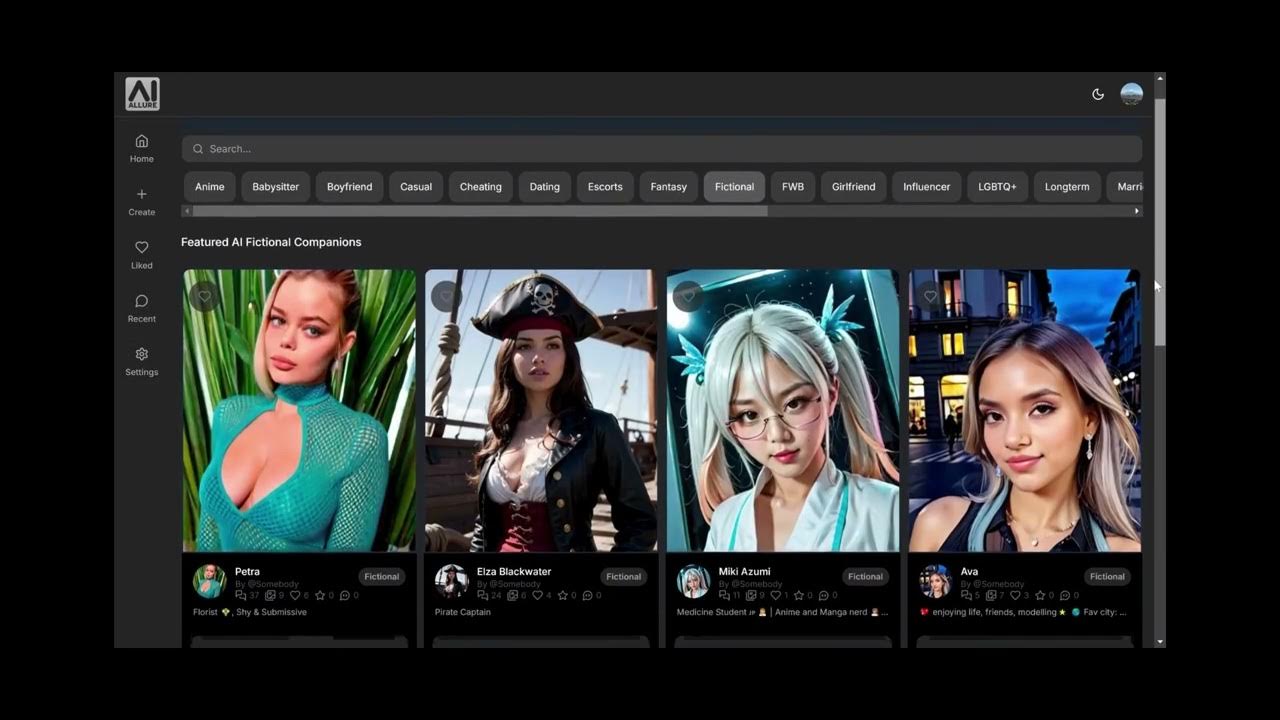1280x720 pixels.
Task: Like Elza Blackwater using the heart overlay
Action: tap(446, 296)
